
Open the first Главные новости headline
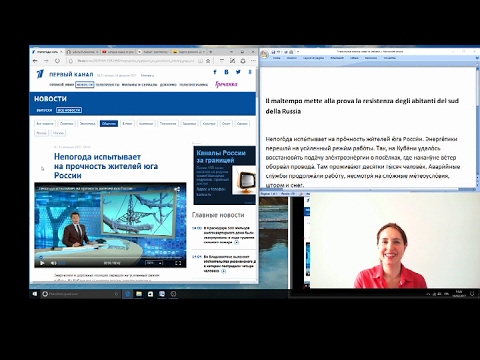[x=229, y=235]
